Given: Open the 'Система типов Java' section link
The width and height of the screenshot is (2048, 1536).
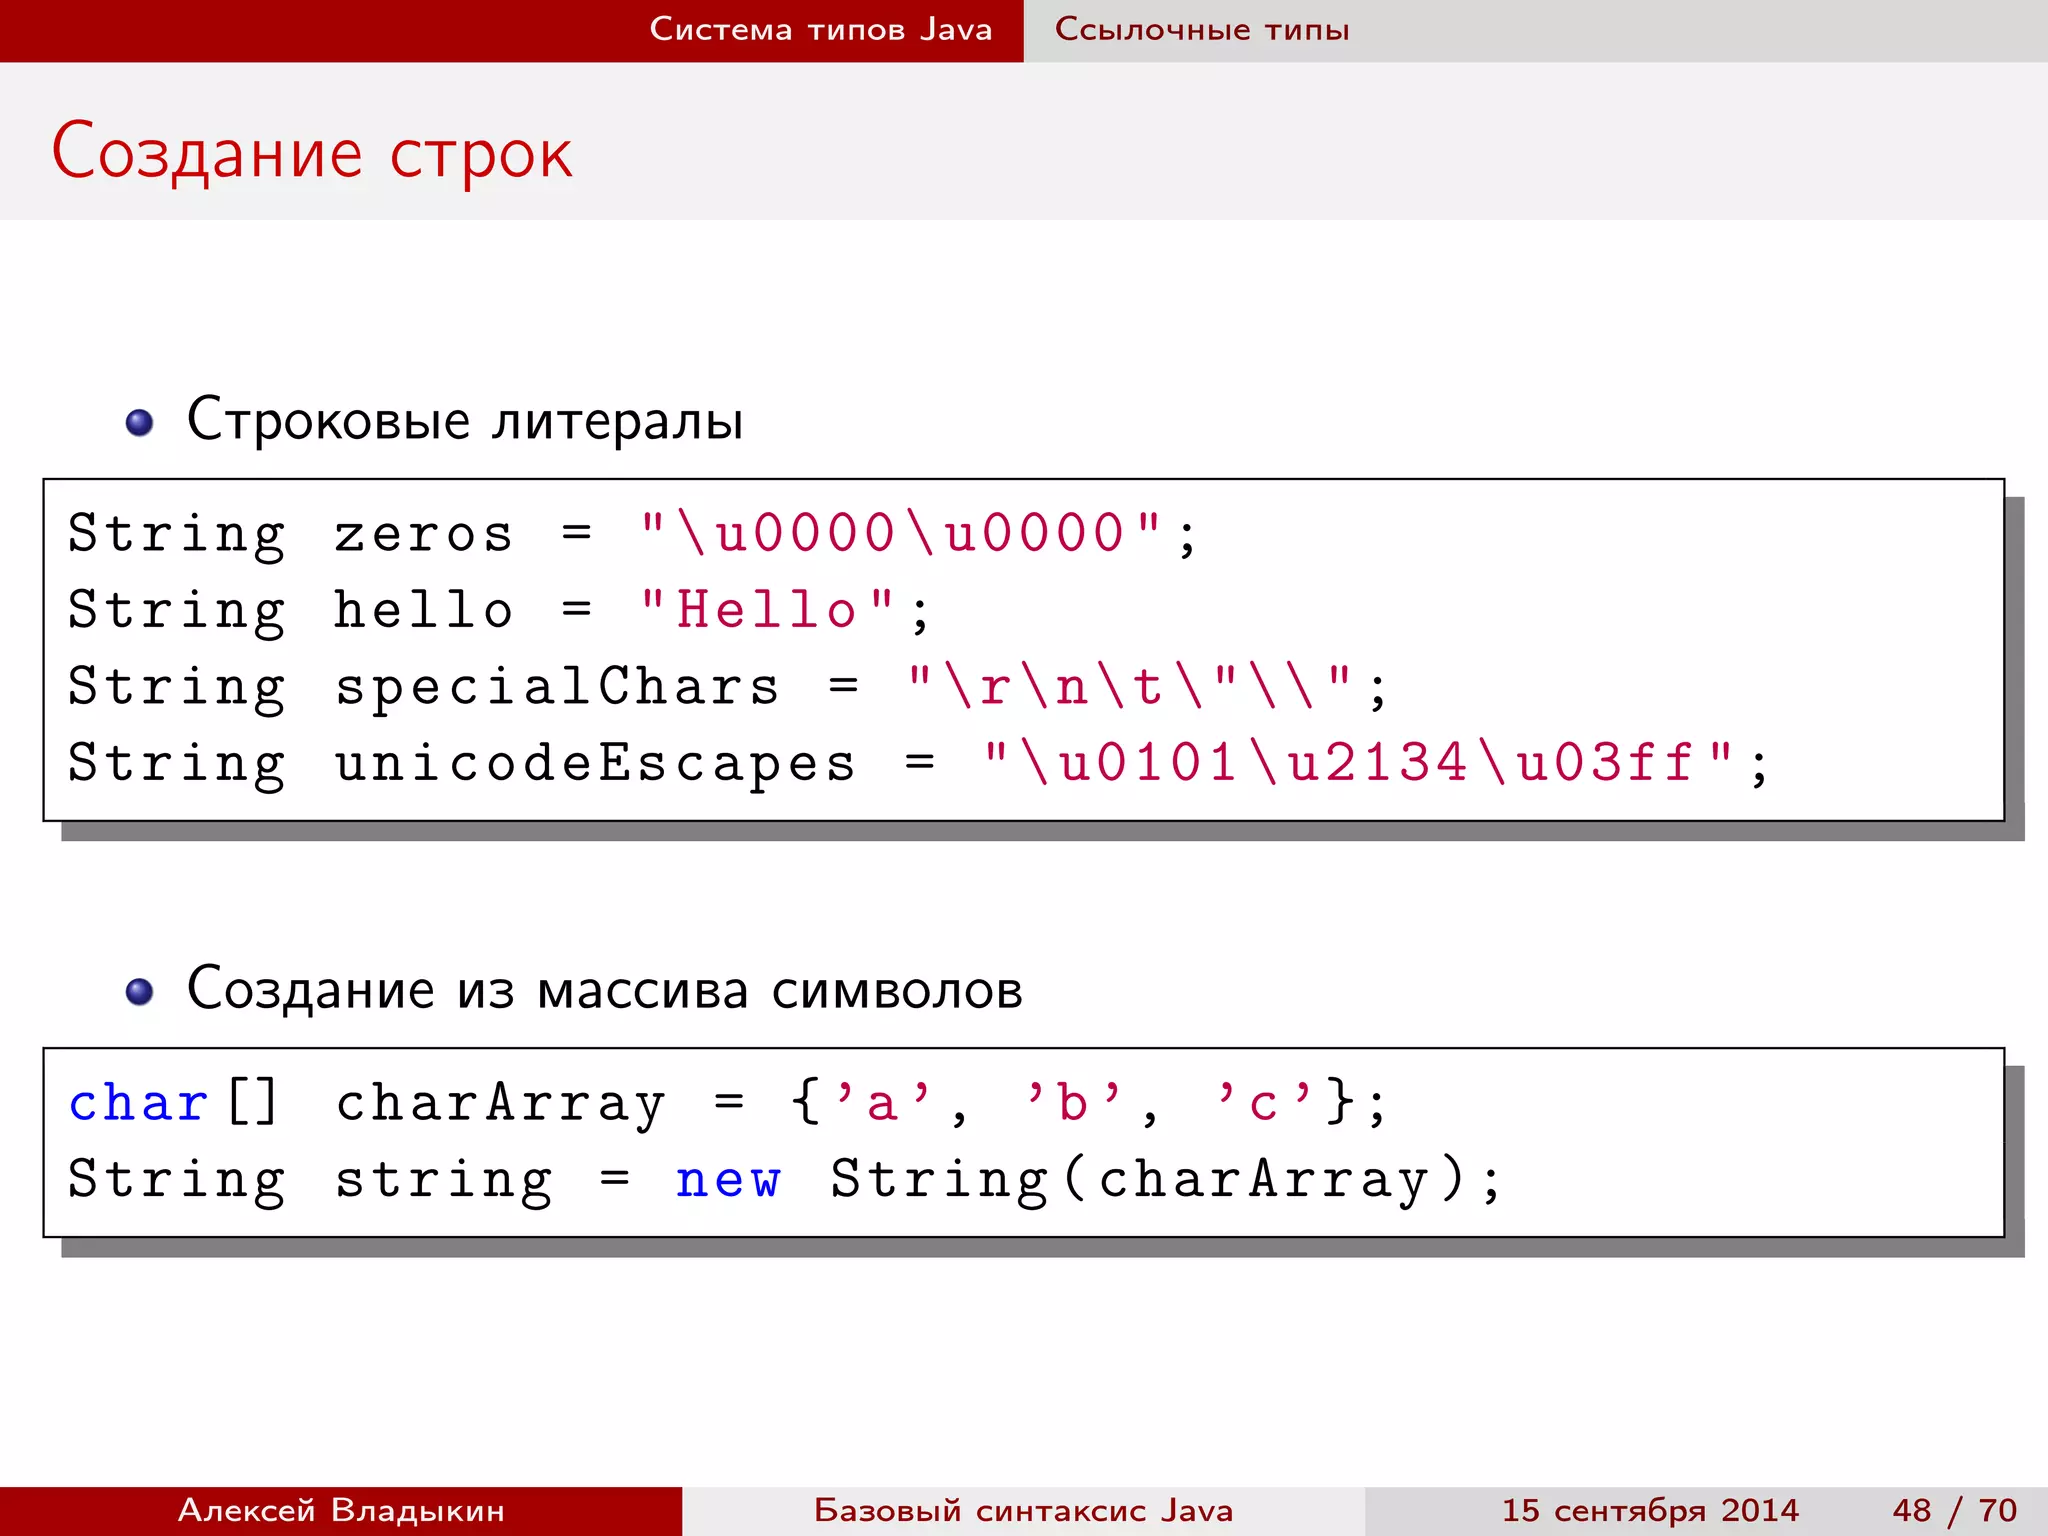Looking at the screenshot, I should click(x=821, y=29).
